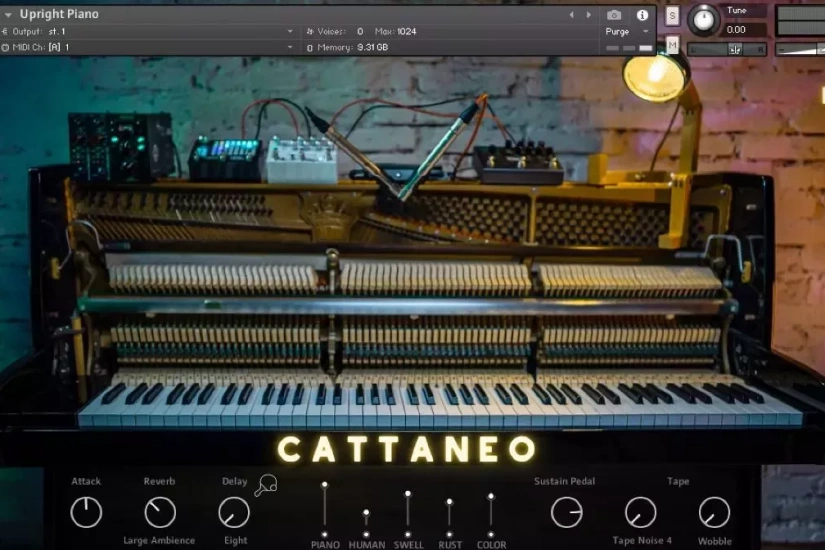This screenshot has height=550, width=825.
Task: Click the Voices icon
Action: click(x=310, y=32)
